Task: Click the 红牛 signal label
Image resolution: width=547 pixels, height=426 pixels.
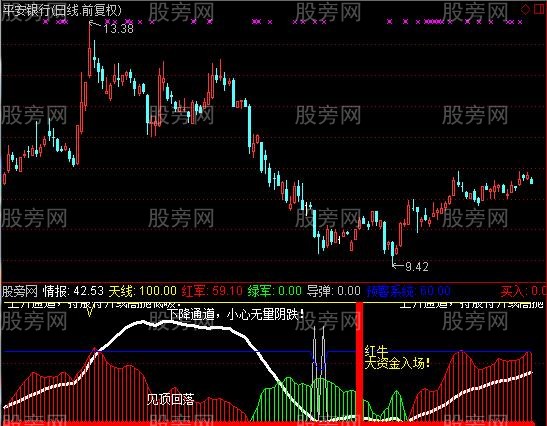Action: click(376, 351)
